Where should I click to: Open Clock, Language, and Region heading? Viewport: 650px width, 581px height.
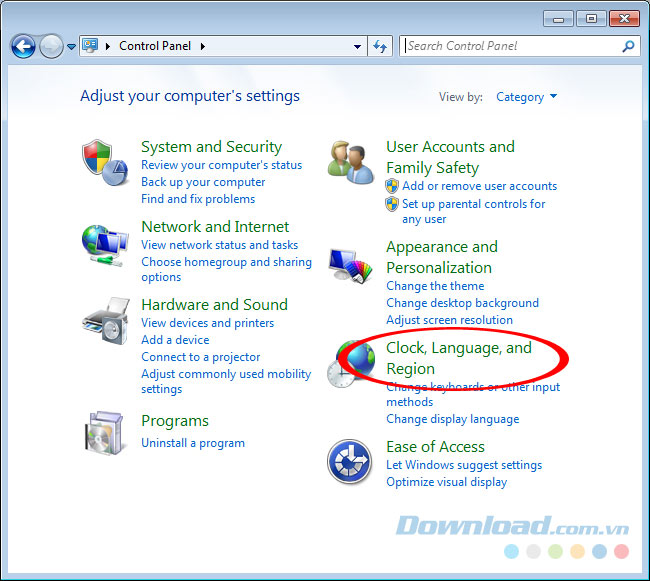(x=459, y=358)
